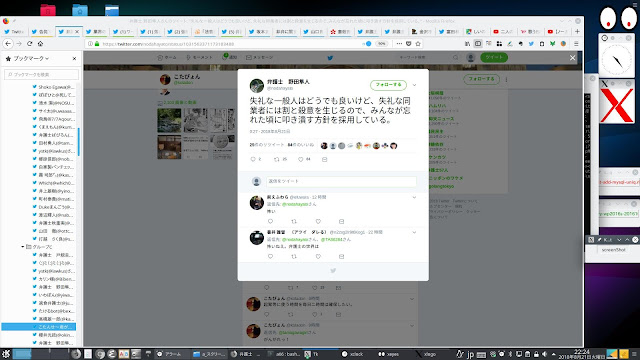
Task: Click message icon under main tweet
Action: tap(324, 159)
